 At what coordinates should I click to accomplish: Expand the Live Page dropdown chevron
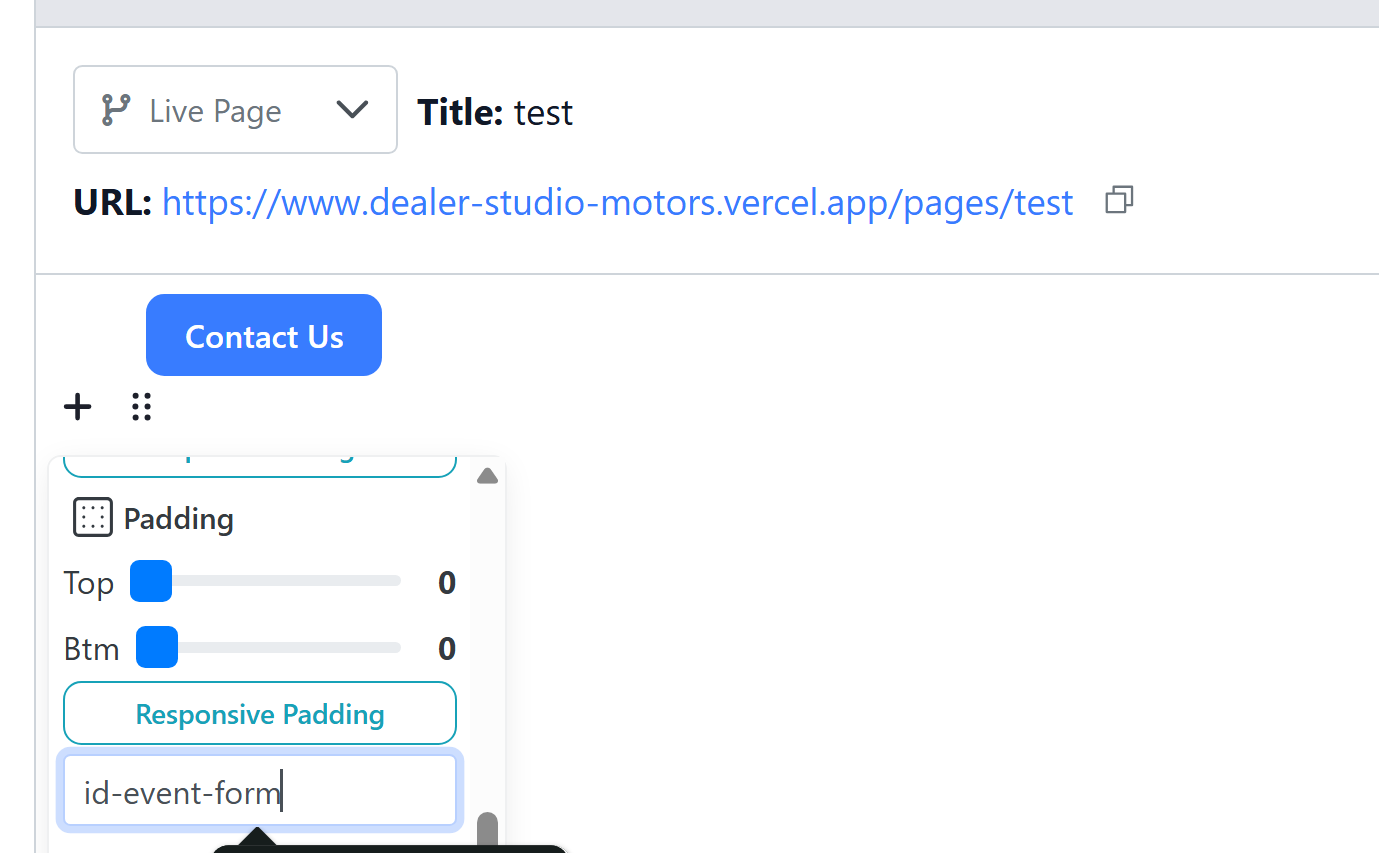[x=352, y=110]
